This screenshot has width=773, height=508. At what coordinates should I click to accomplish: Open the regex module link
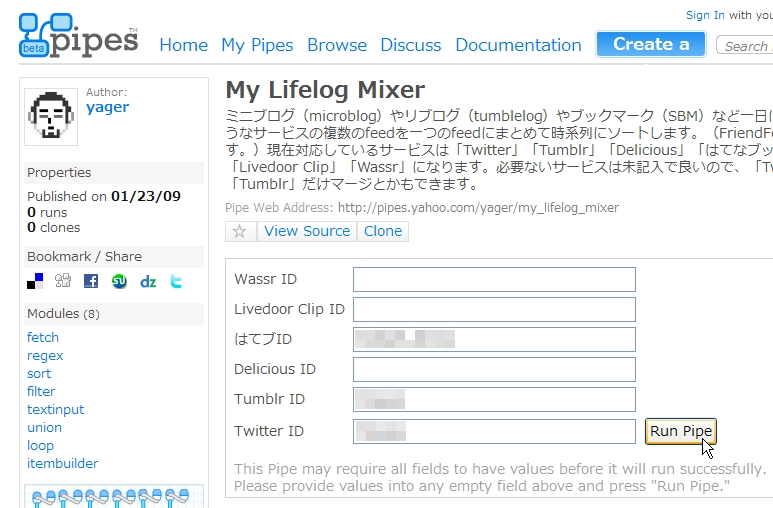coord(45,356)
